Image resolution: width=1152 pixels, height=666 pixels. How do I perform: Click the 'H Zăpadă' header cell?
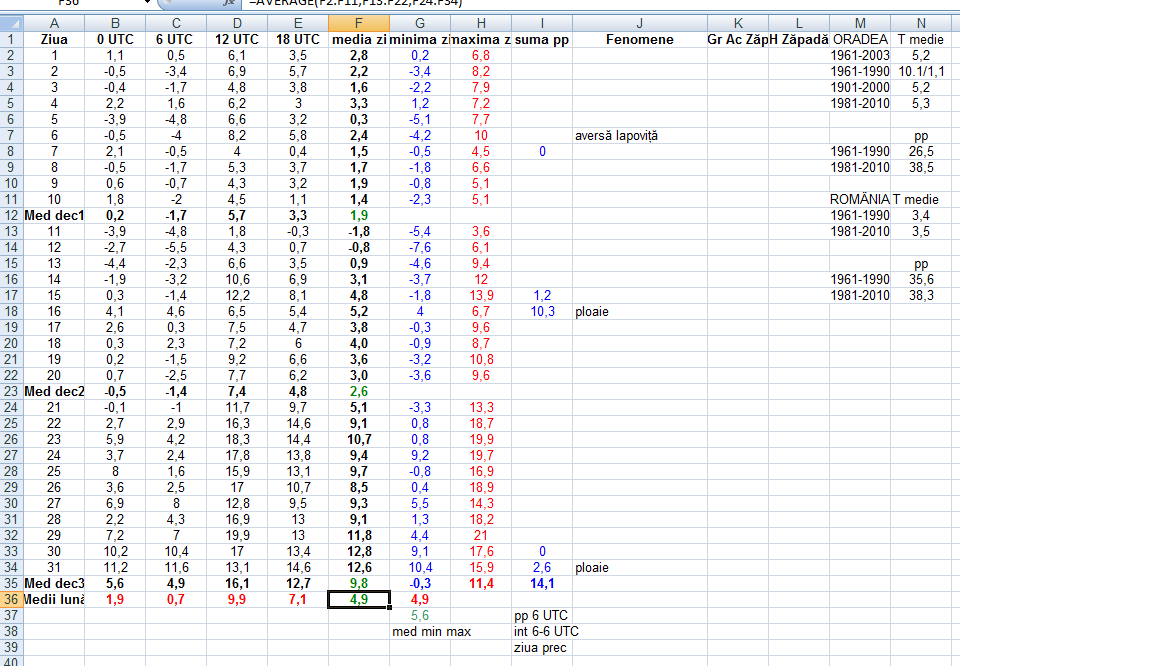tap(799, 40)
